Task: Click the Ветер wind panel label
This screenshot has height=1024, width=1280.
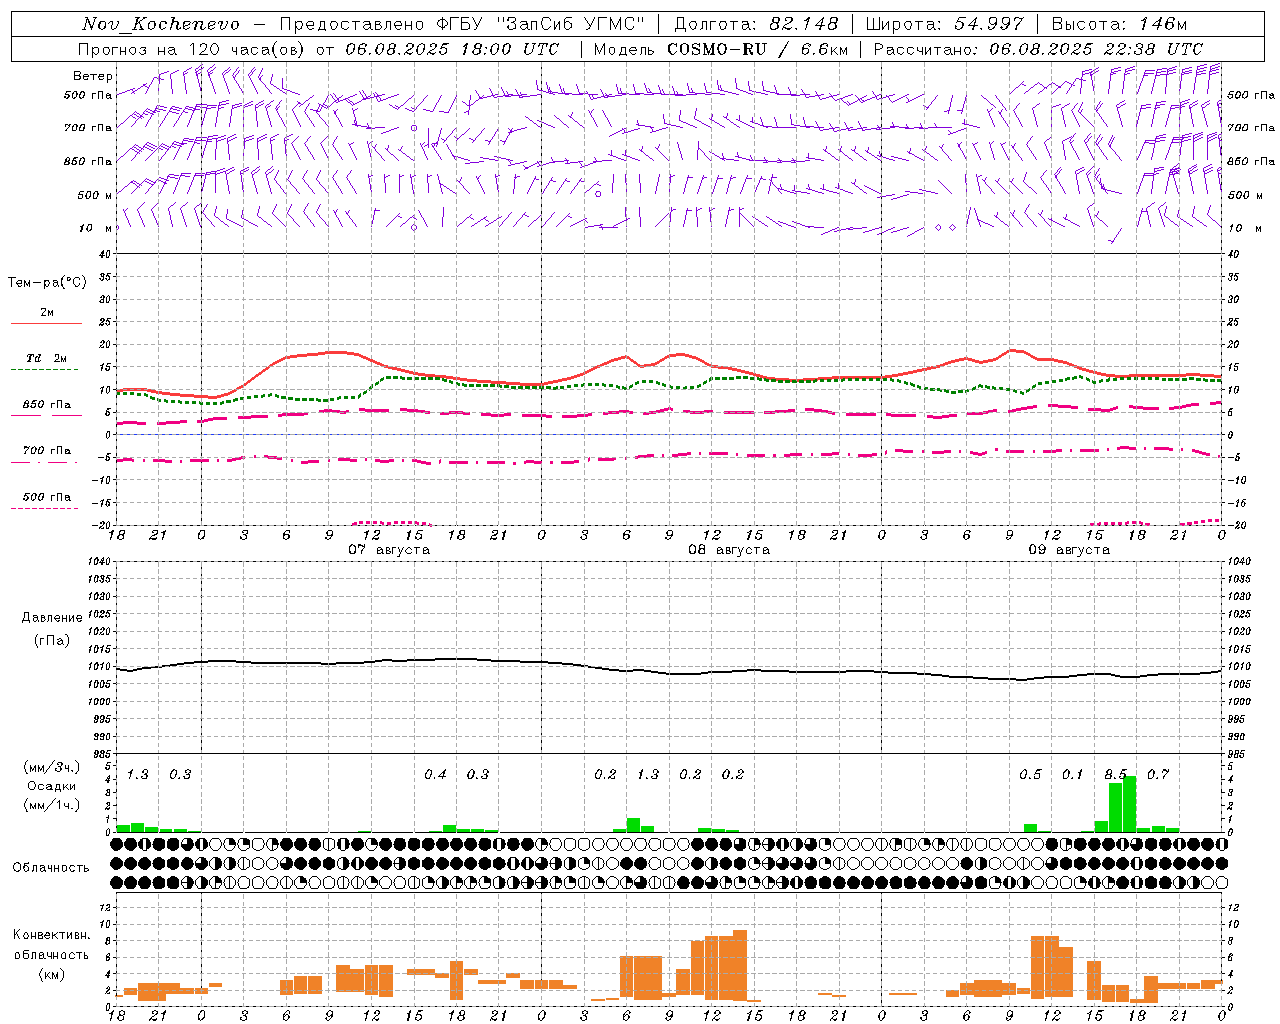Action: (93, 76)
